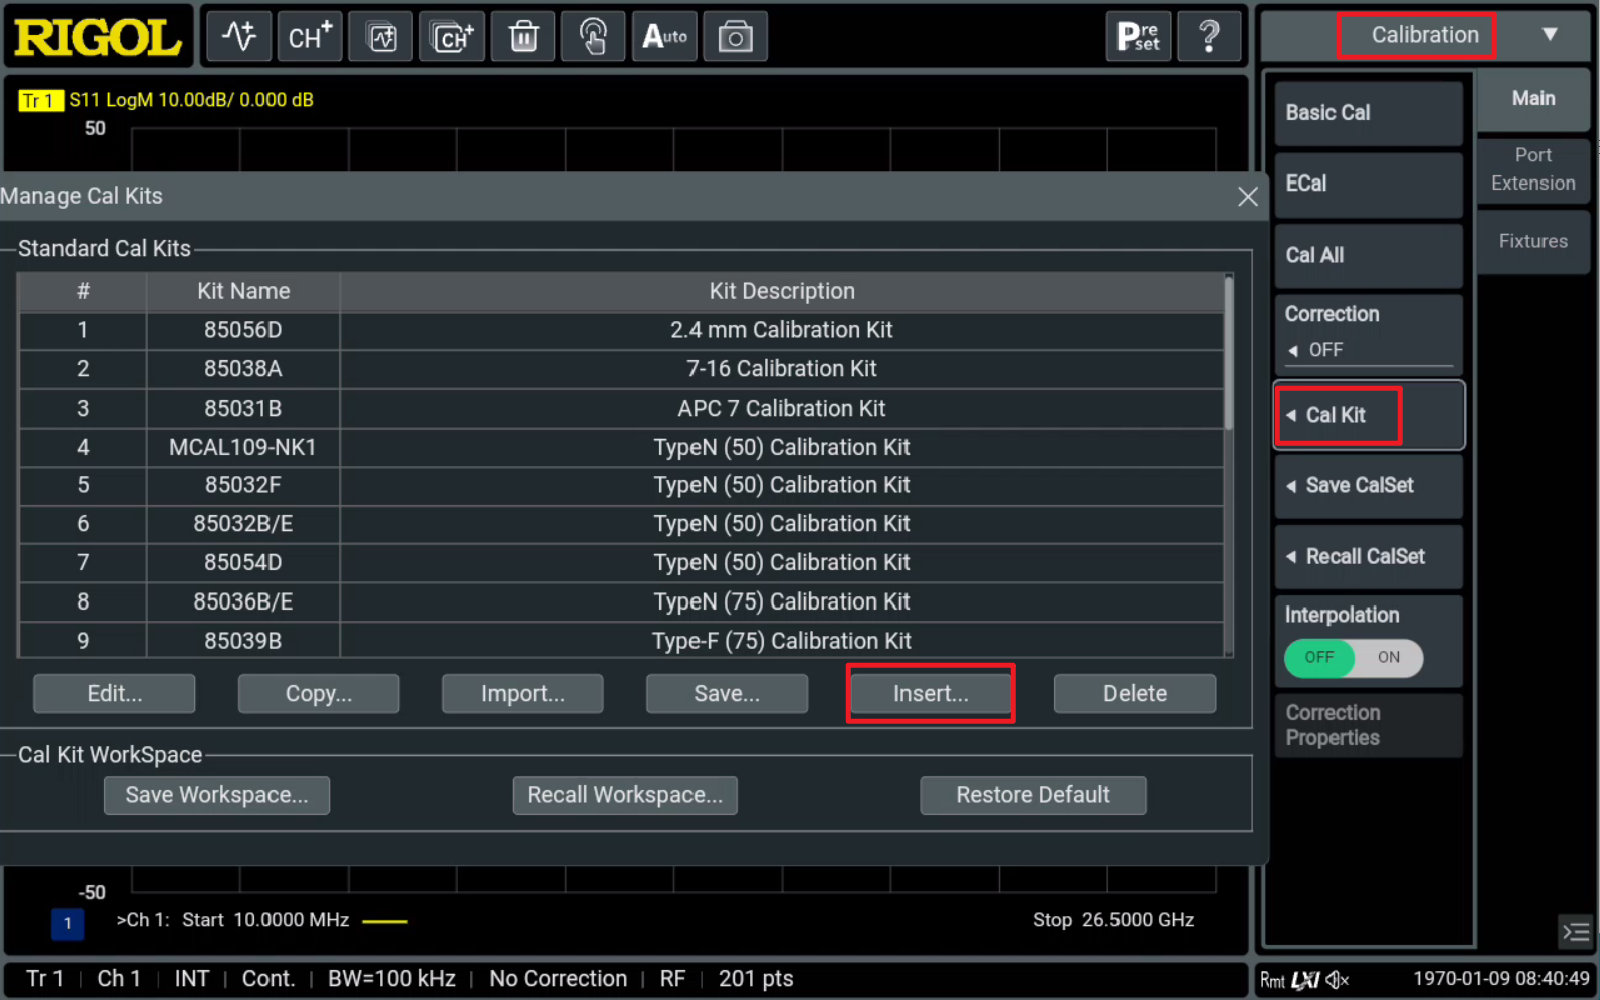Screen dimensions: 1600x1000
Task: Toggle the Interpolation OFF/ON switch
Action: (1353, 657)
